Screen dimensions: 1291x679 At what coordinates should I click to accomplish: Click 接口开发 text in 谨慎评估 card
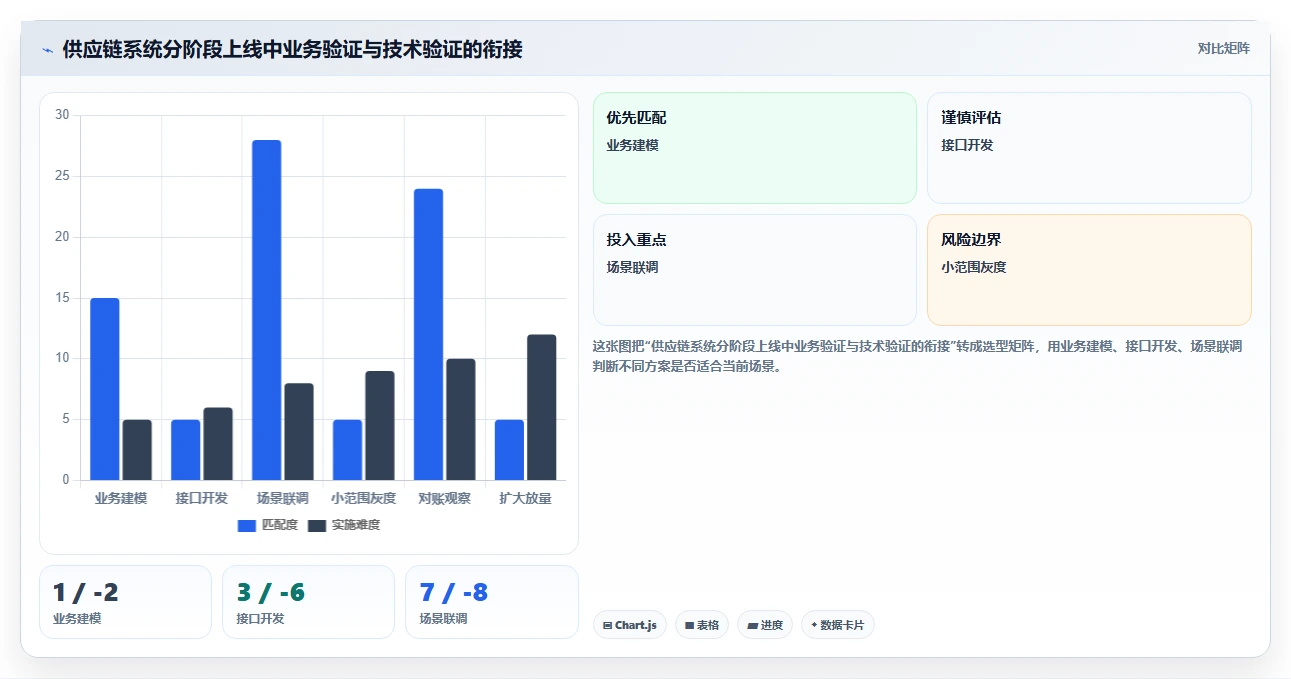click(x=968, y=146)
